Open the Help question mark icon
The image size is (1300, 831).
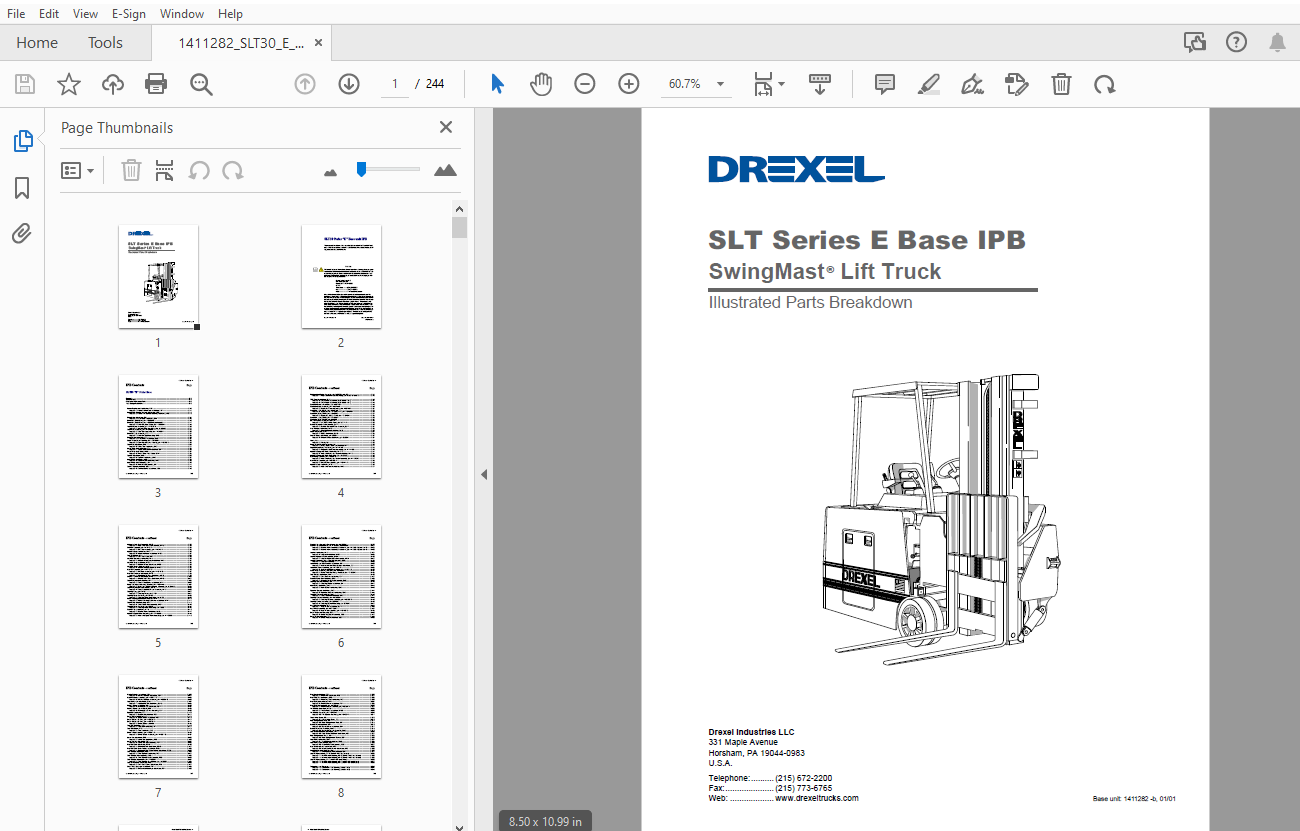[1237, 42]
